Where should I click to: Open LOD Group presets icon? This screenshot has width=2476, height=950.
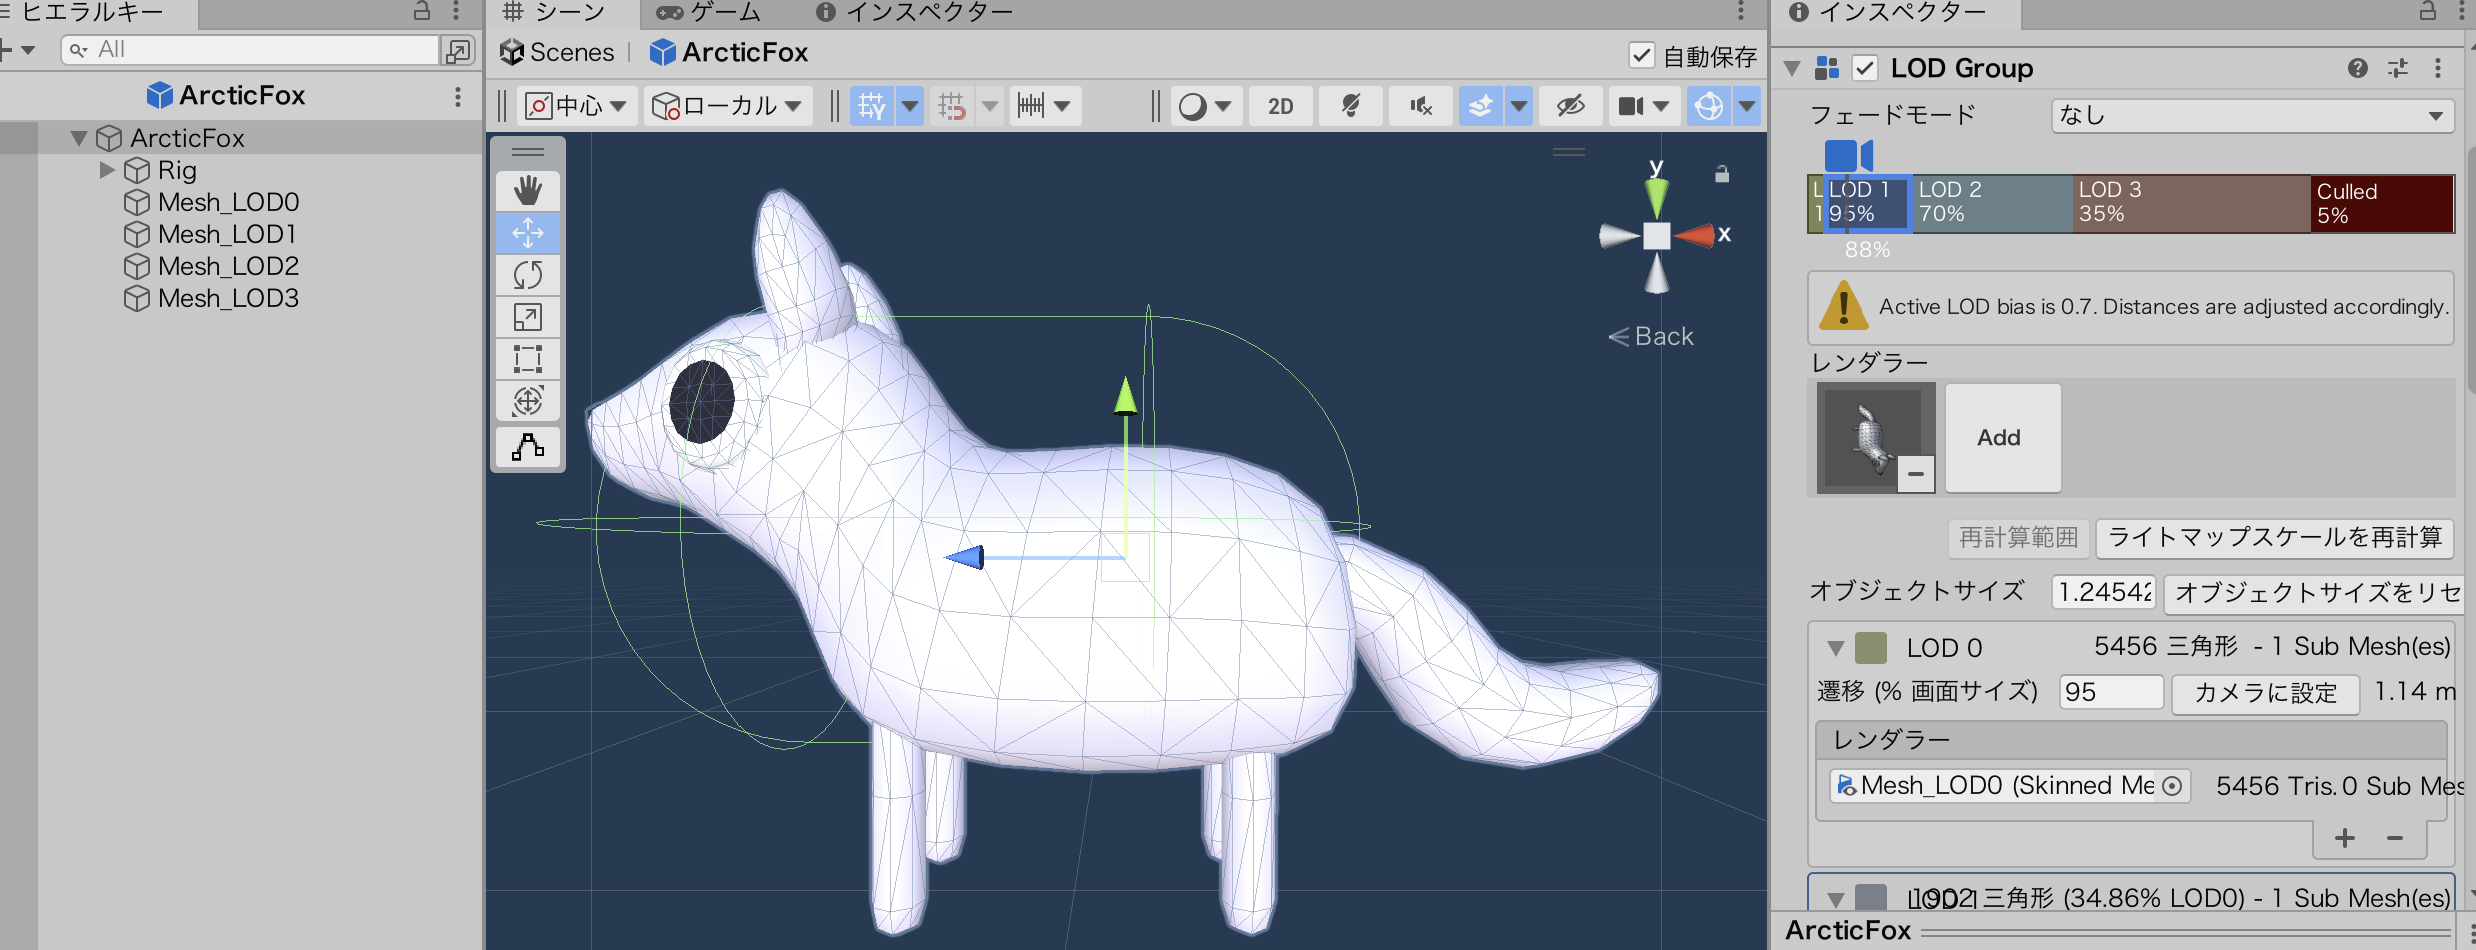coord(2398,68)
